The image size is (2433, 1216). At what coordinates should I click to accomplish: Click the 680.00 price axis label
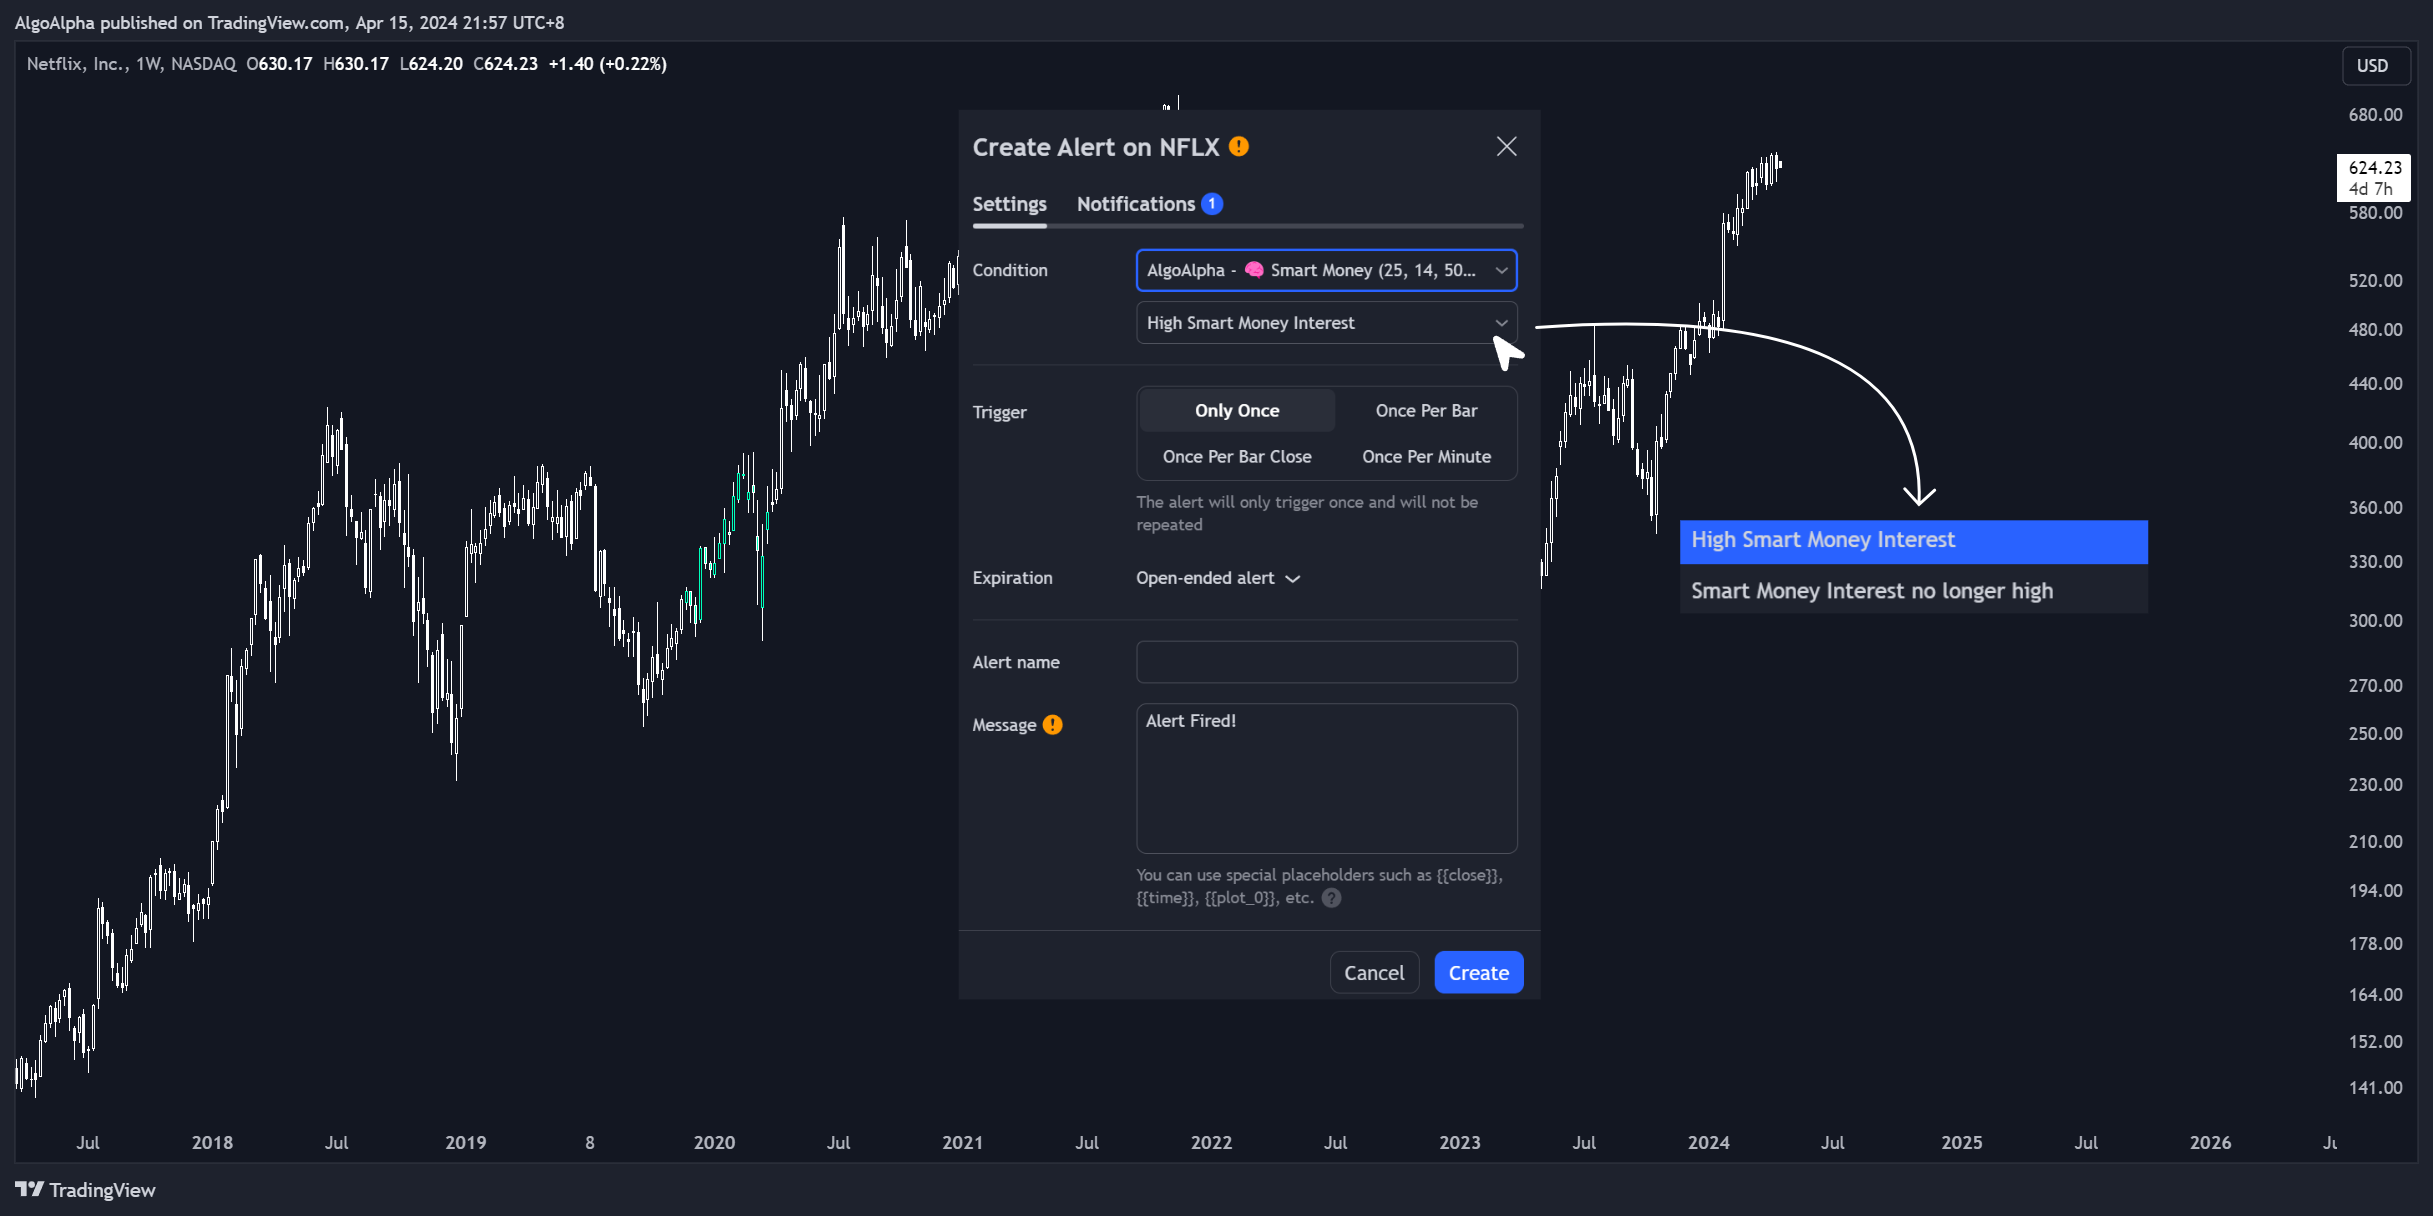coord(2375,115)
